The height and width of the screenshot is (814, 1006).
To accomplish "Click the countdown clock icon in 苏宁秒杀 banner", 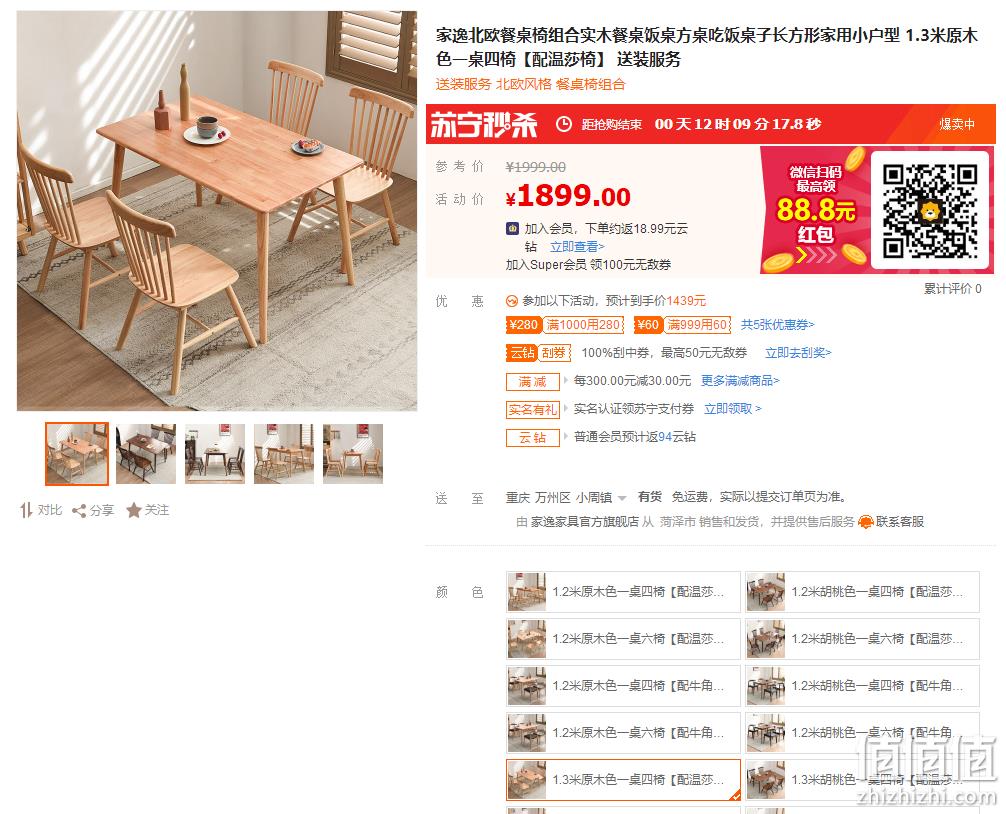I will pyautogui.click(x=563, y=124).
